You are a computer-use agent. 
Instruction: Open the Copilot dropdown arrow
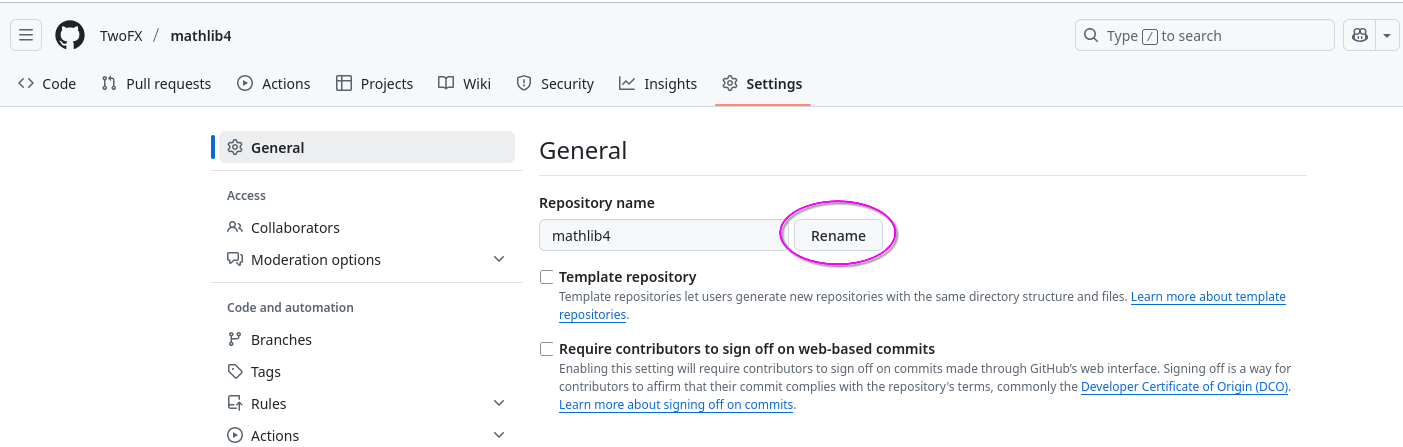(x=1387, y=36)
